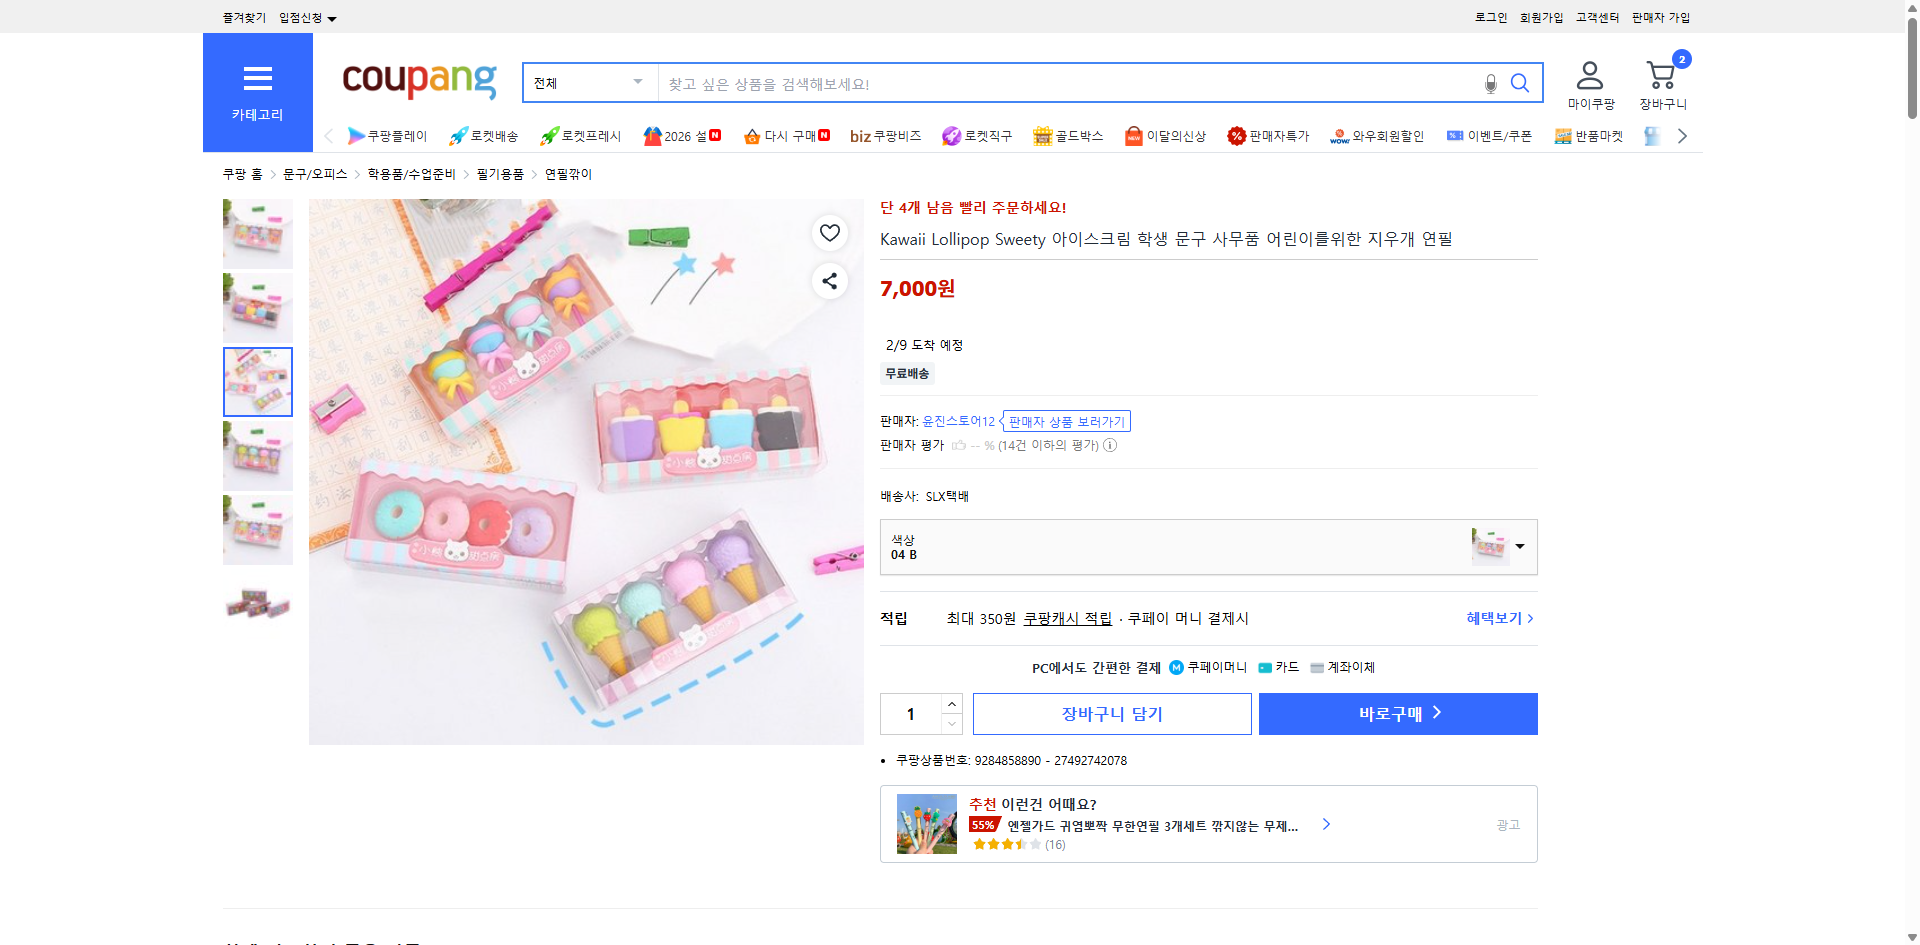The width and height of the screenshot is (1920, 945).
Task: Select the 로켓배송 navigation icon
Action: click(x=458, y=136)
